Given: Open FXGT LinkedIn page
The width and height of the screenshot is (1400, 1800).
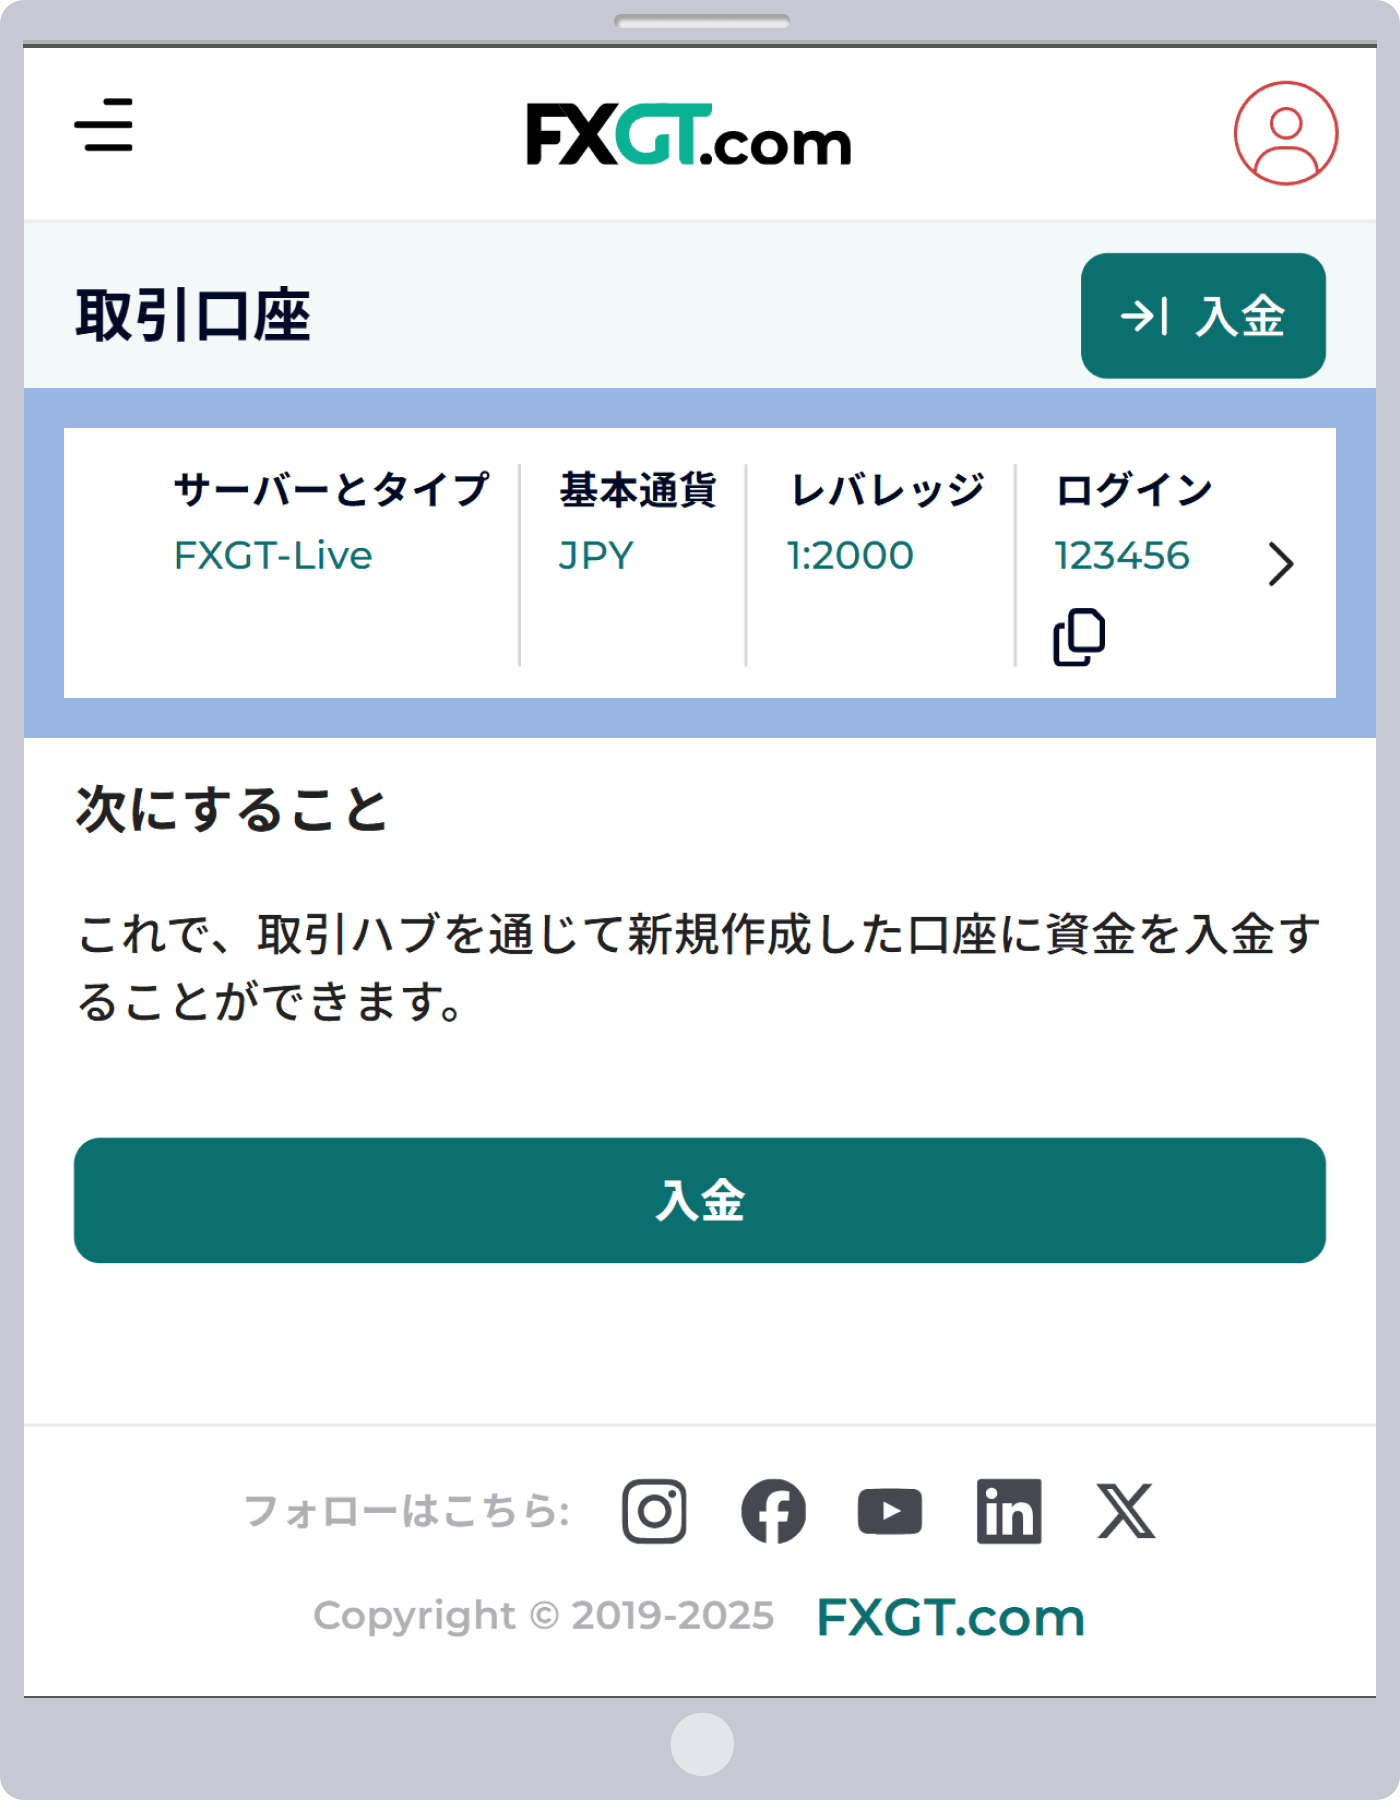Looking at the screenshot, I should click(x=1008, y=1511).
